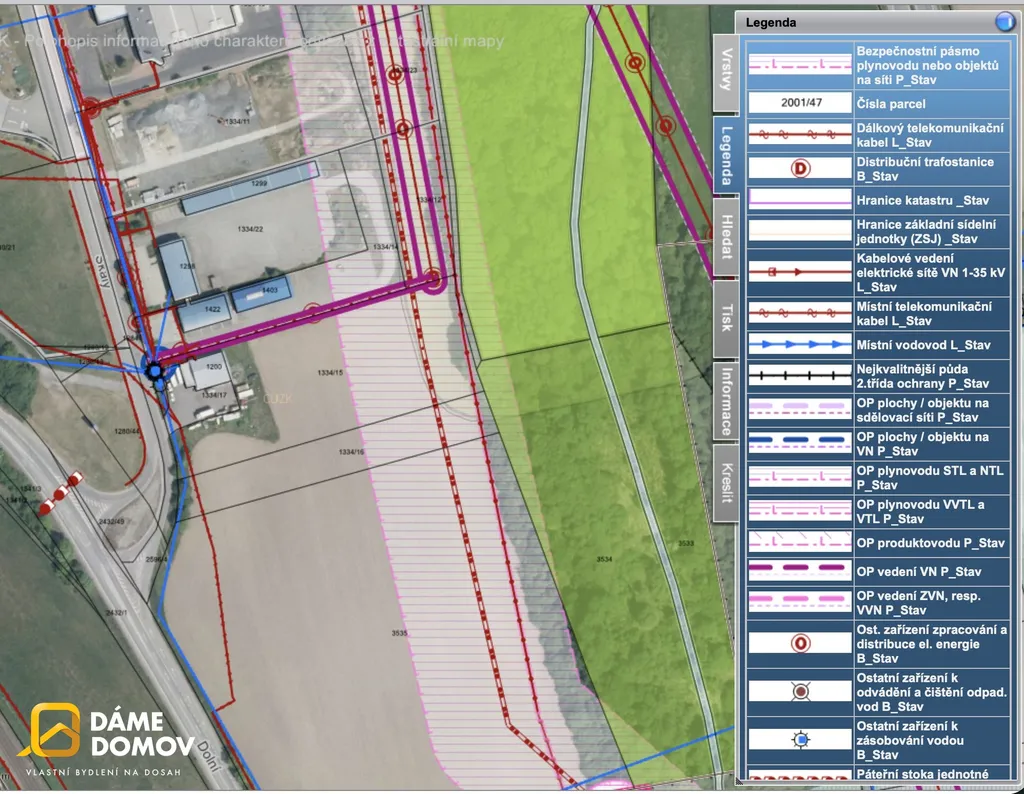1024x794 pixels.
Task: Click the Místní vodovod blue arrow symbol
Action: point(799,344)
